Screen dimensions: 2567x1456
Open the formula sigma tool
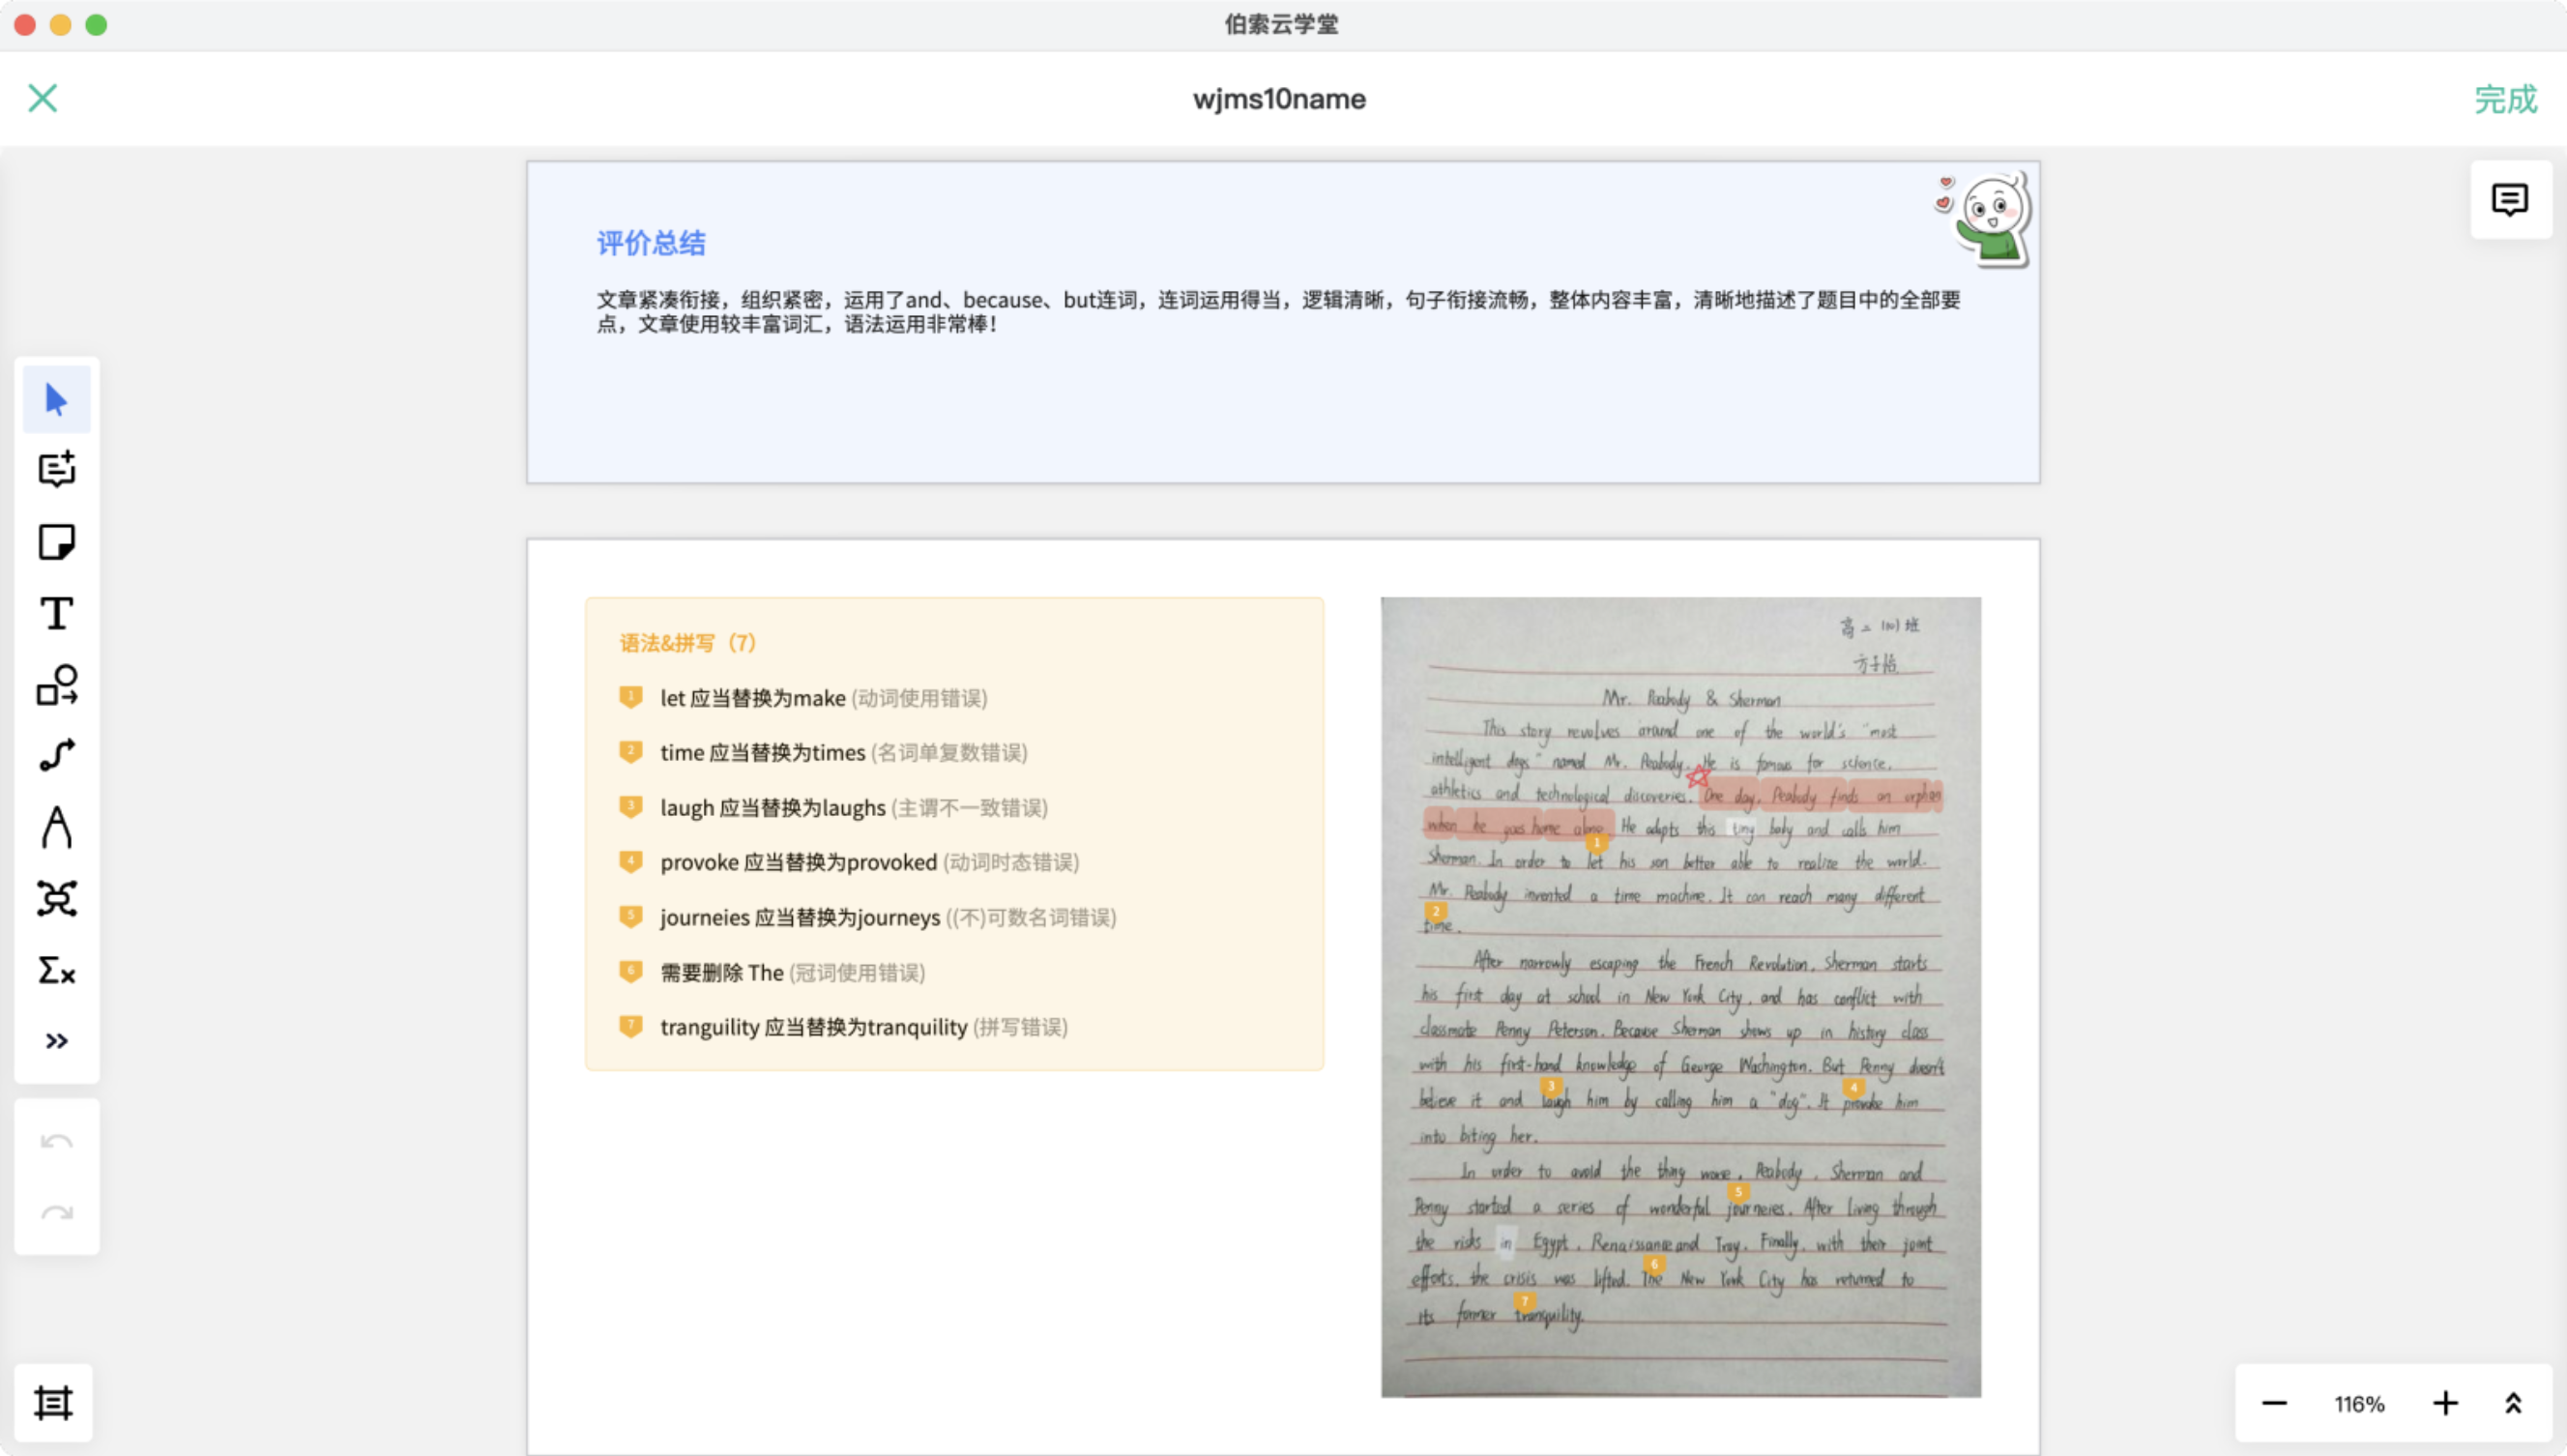tap(56, 970)
